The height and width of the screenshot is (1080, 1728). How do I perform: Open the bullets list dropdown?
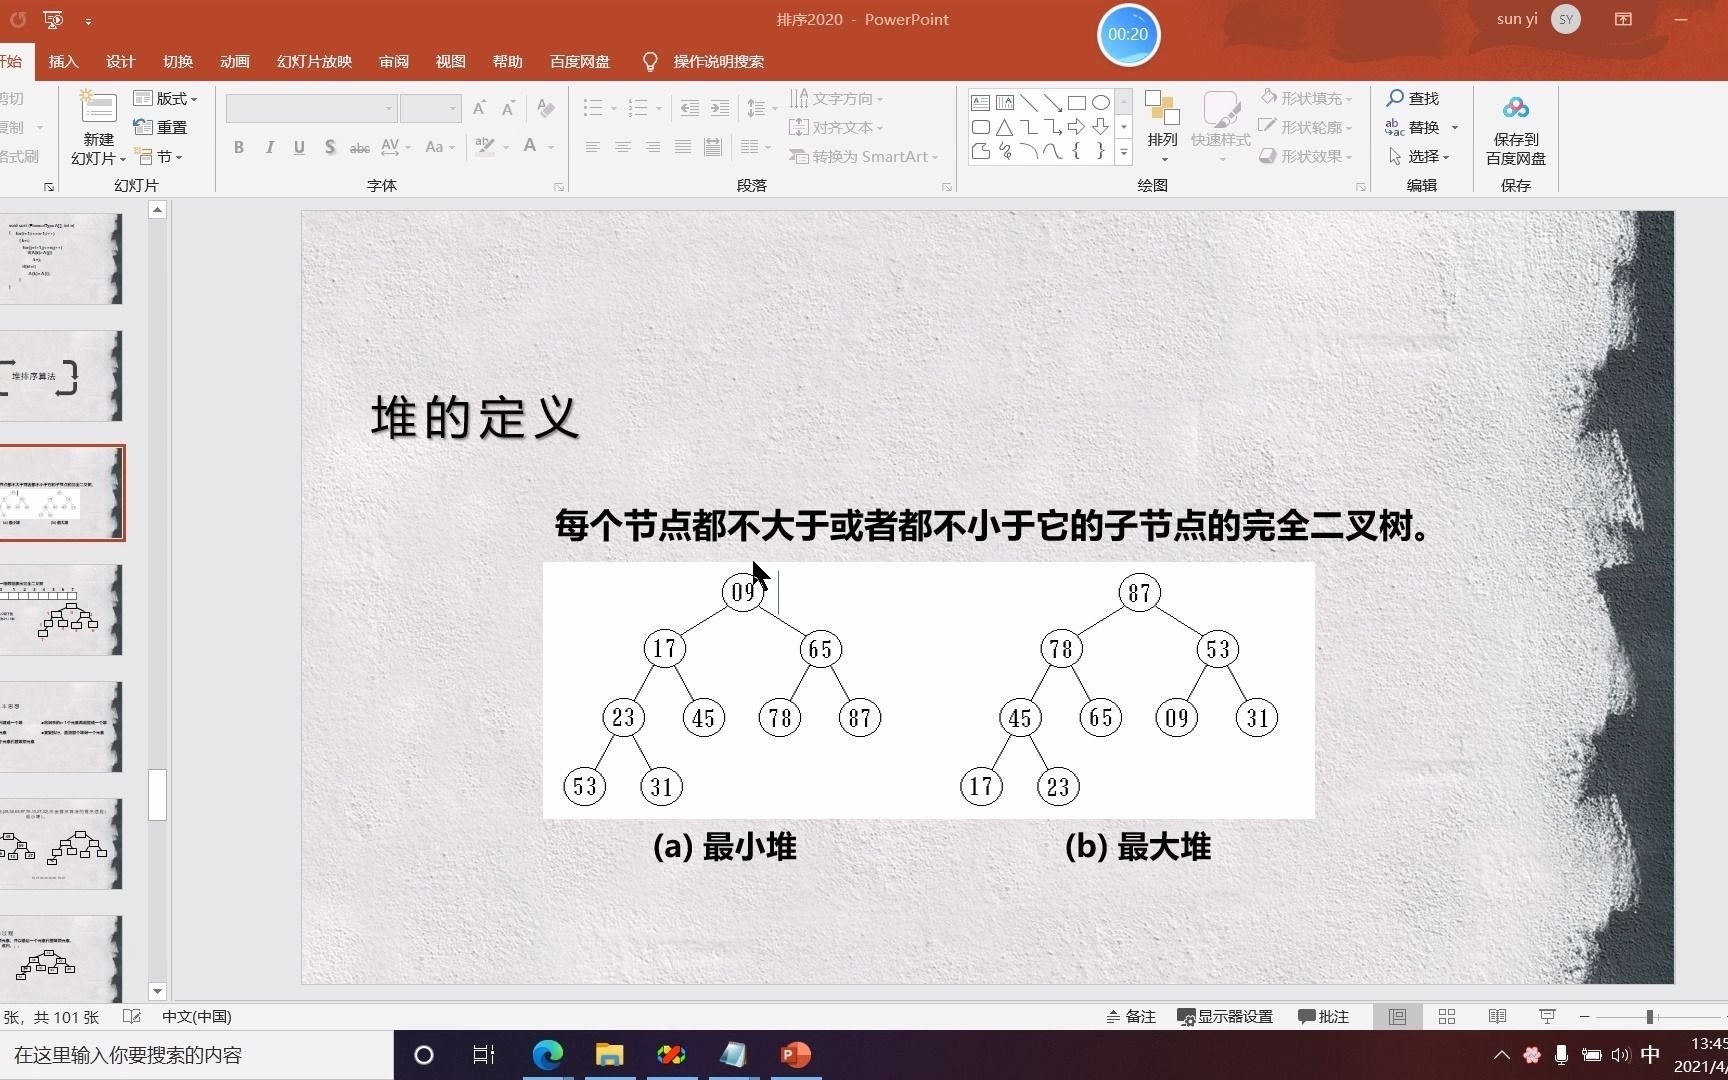(x=611, y=108)
